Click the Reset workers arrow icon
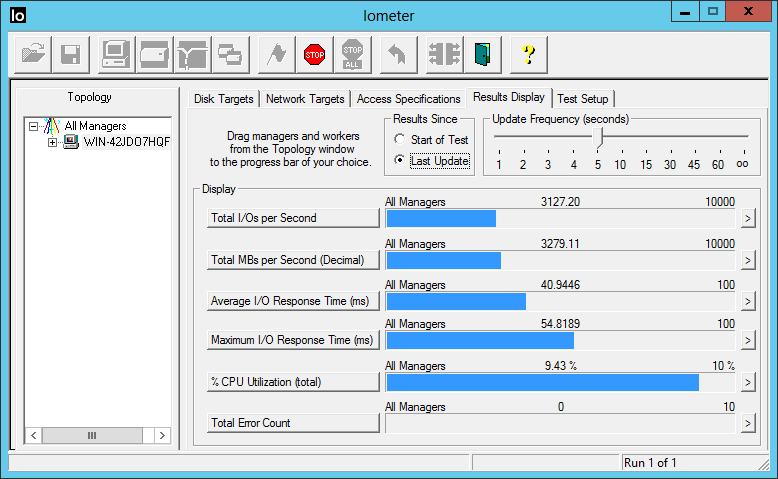This screenshot has width=778, height=479. click(x=397, y=55)
